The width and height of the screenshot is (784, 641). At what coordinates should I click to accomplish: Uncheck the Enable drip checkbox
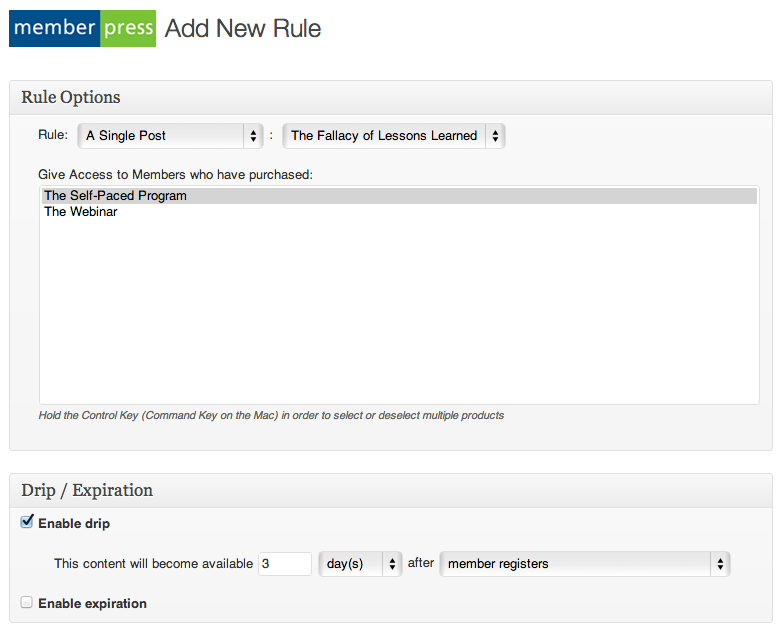27,522
